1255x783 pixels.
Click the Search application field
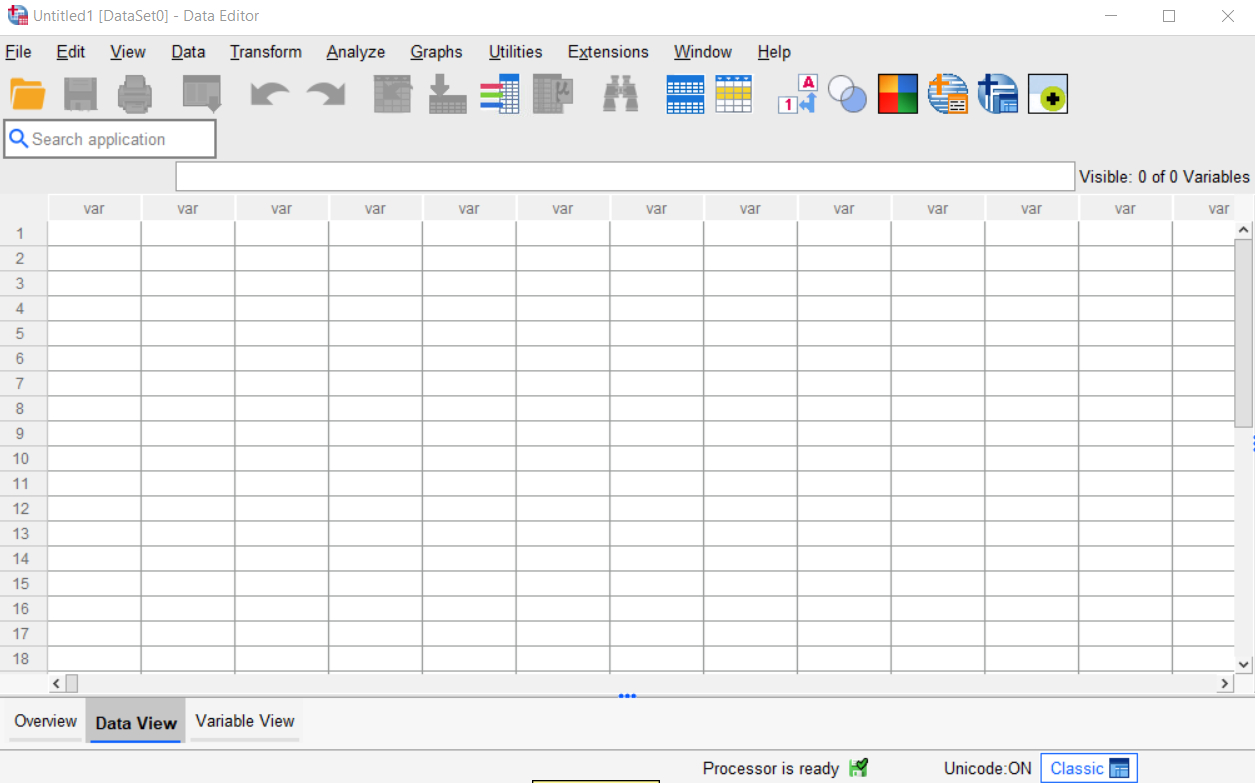point(110,139)
